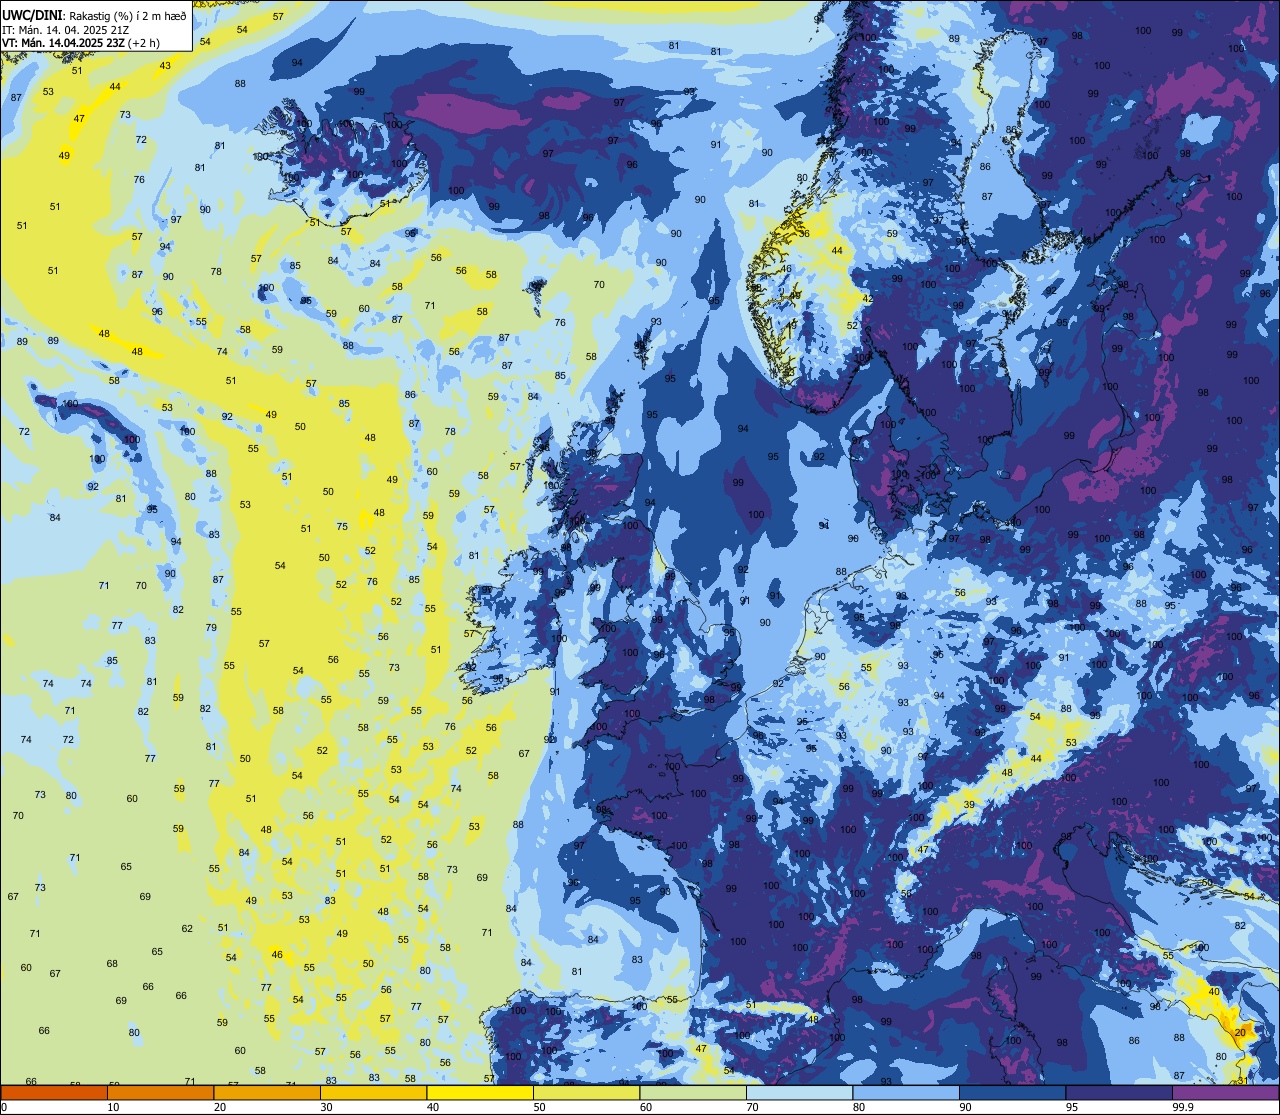Click the 50–60 pale yellow legend swatch

pos(586,1093)
